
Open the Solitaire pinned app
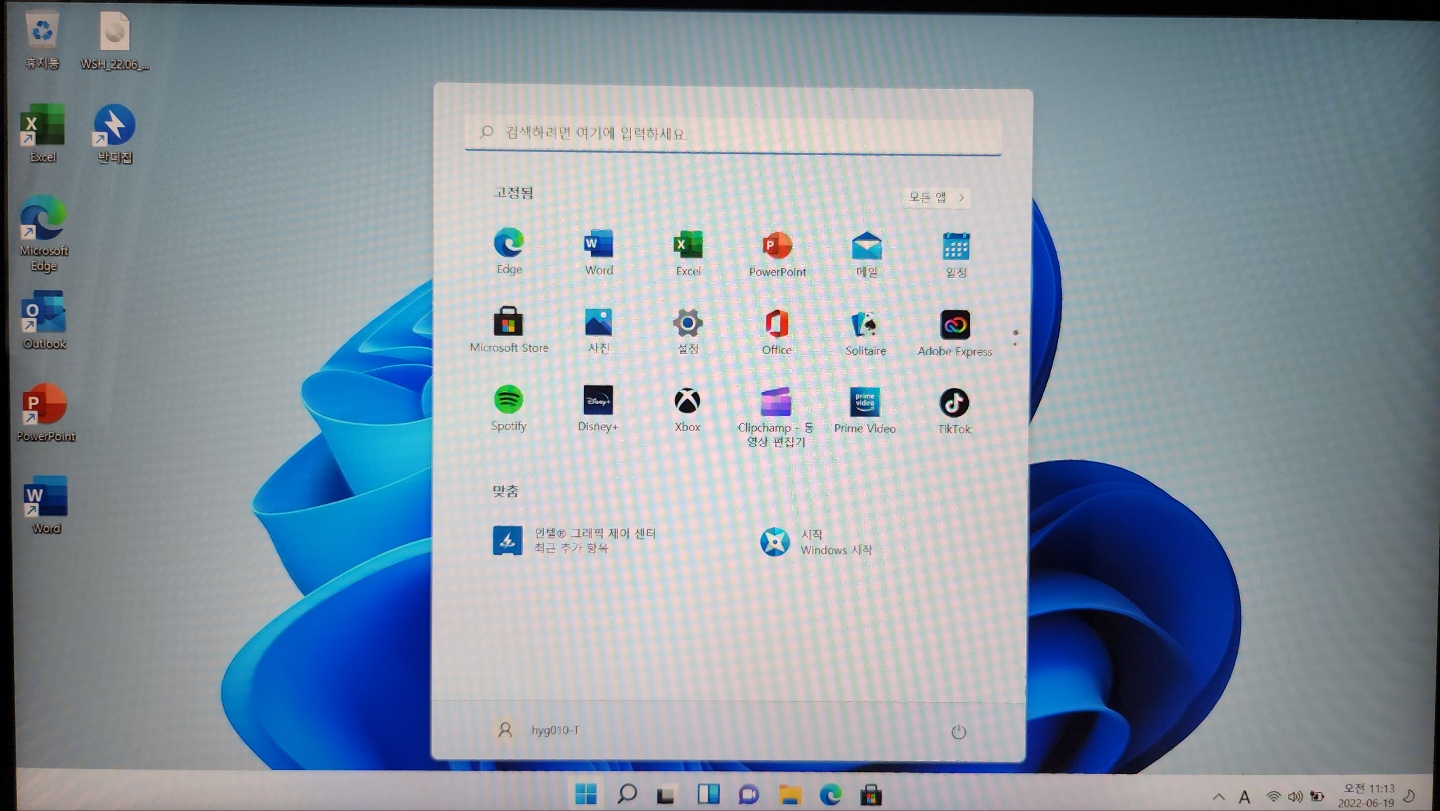(865, 333)
